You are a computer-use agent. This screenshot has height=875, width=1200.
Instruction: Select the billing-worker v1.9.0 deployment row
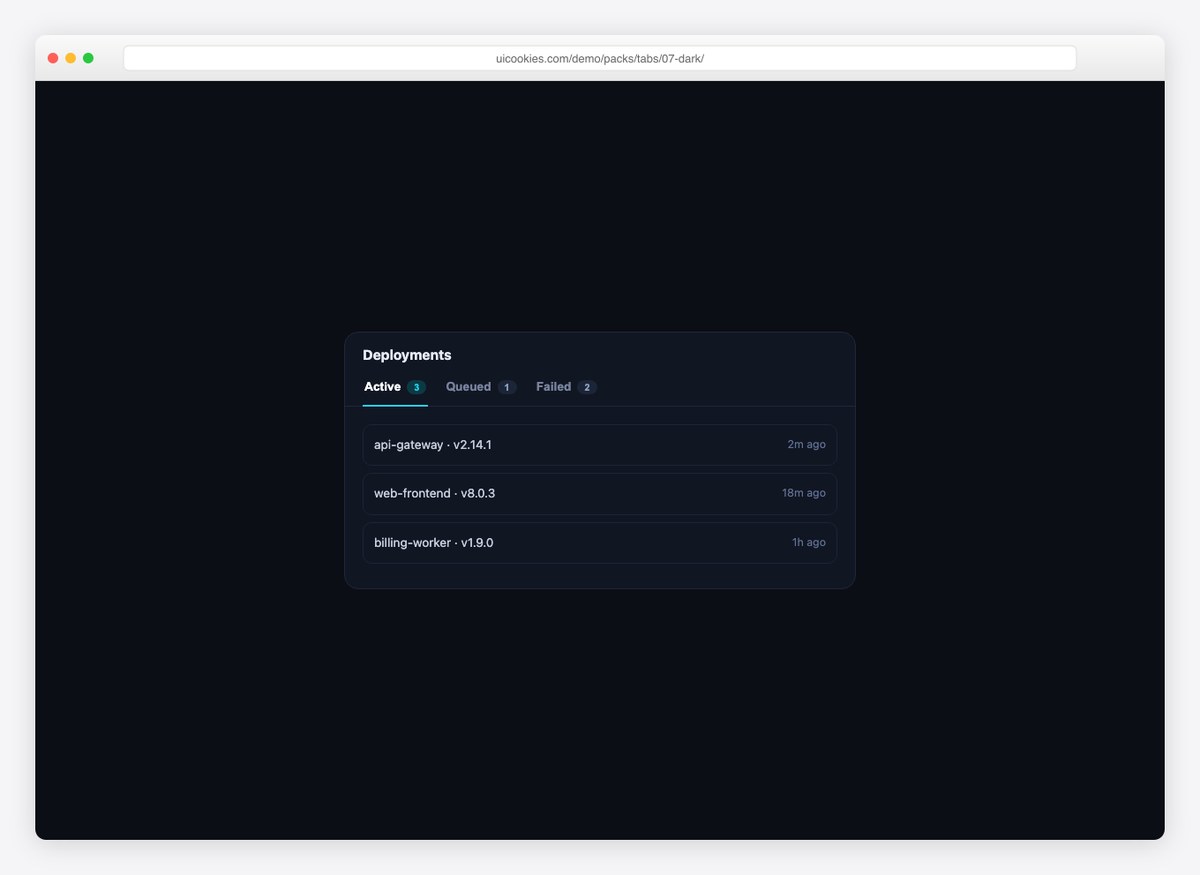[600, 543]
